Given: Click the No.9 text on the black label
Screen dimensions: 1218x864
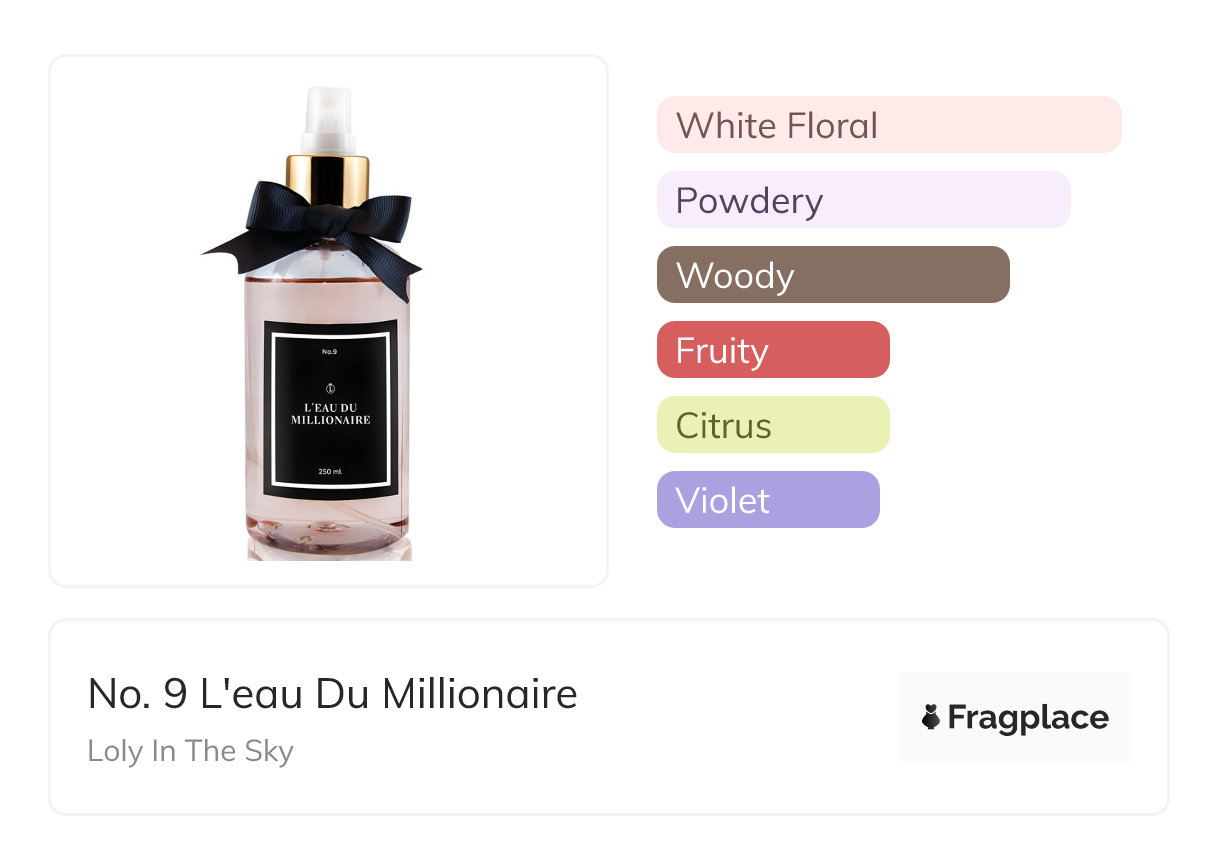Looking at the screenshot, I should point(331,351).
